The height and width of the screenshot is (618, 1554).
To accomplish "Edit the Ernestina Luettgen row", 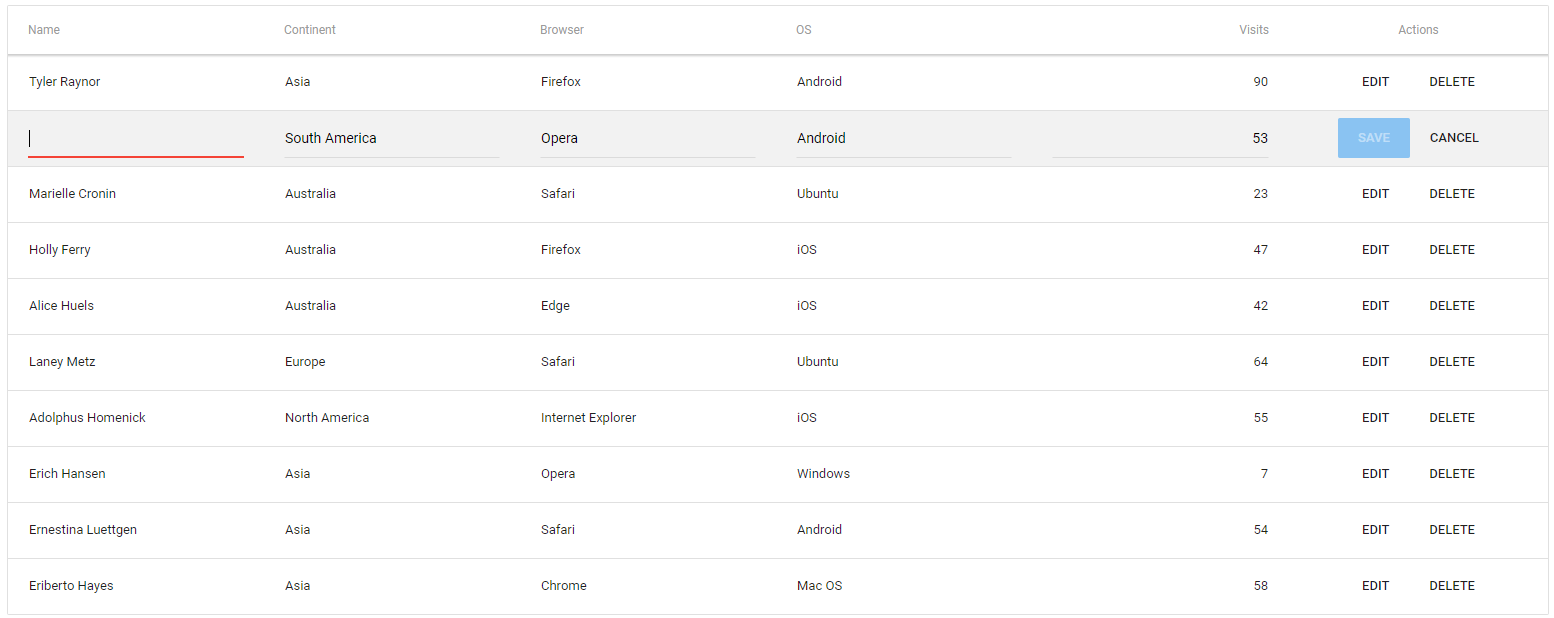I will click(x=1375, y=530).
